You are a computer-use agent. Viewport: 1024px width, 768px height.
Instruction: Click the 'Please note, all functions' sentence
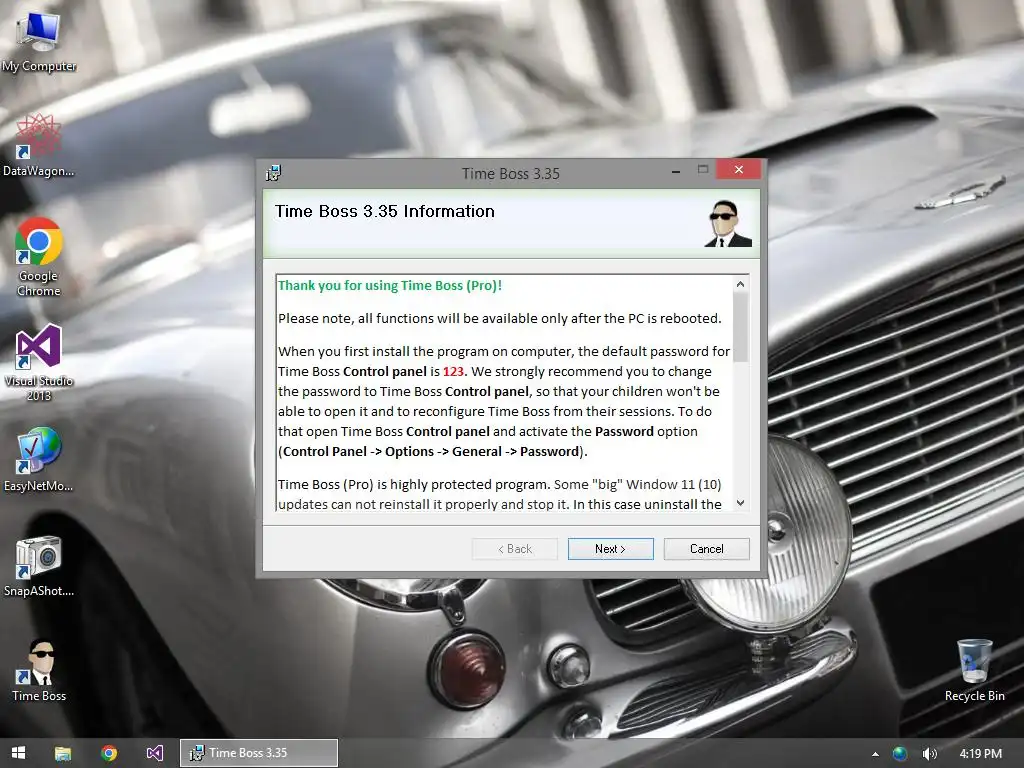click(500, 319)
